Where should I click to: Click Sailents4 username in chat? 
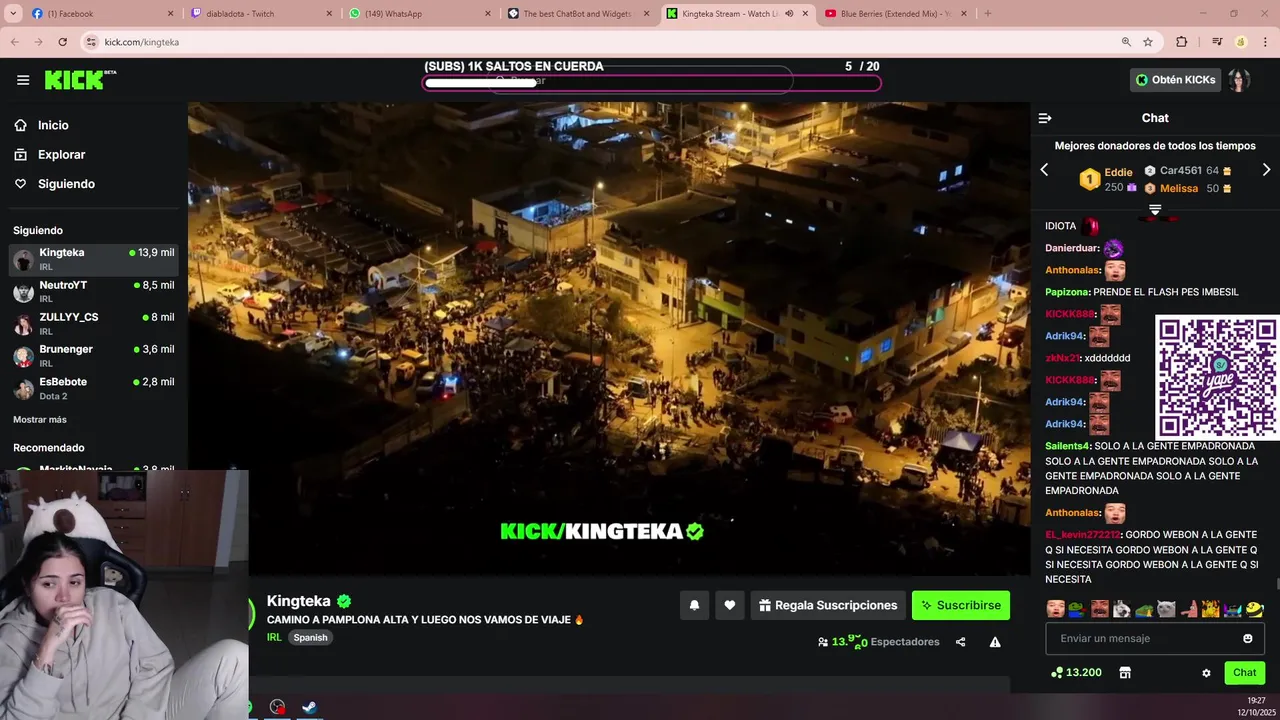(x=1067, y=446)
